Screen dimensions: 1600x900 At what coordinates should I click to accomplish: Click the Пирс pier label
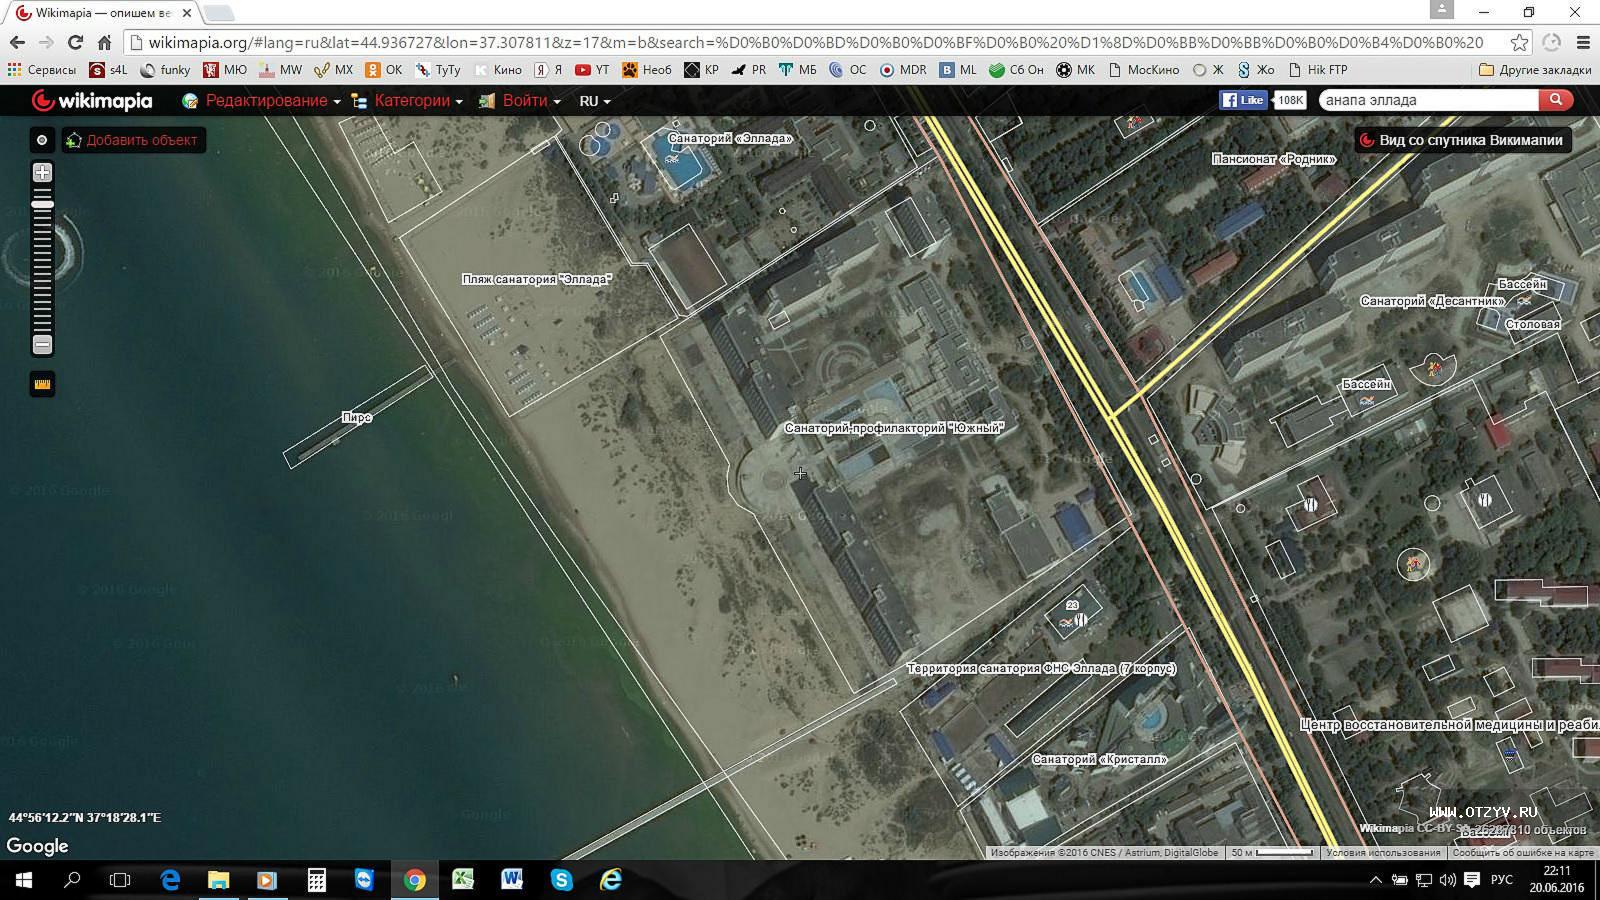point(357,417)
